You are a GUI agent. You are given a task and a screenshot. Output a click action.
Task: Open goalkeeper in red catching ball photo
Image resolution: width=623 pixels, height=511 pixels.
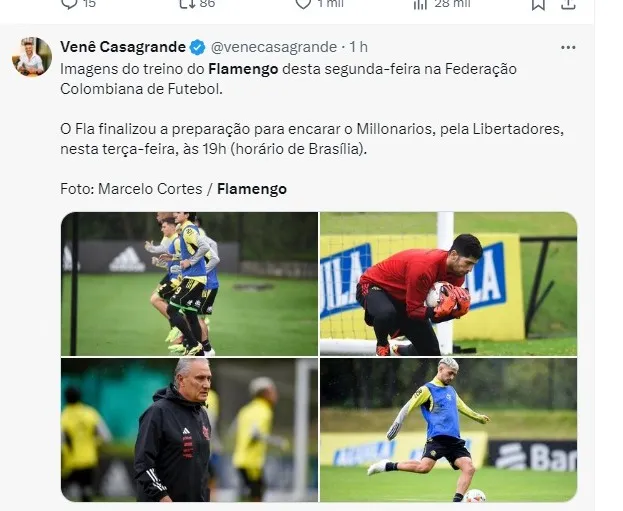click(x=449, y=284)
